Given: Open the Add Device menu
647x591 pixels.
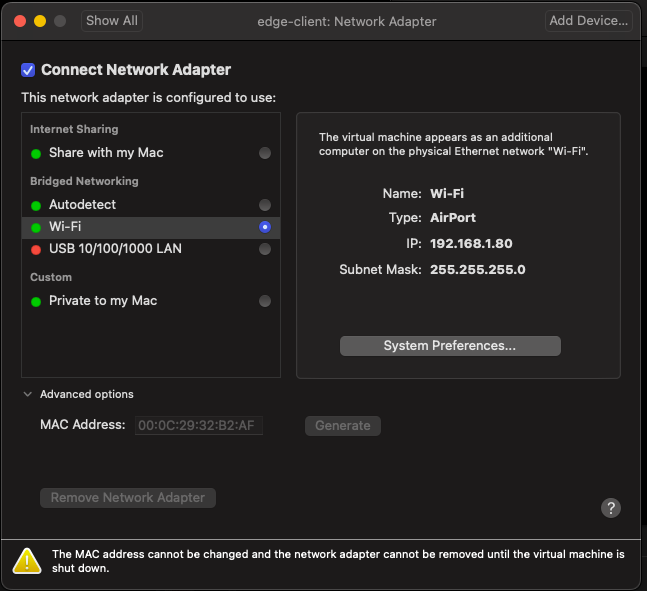Looking at the screenshot, I should pyautogui.click(x=588, y=20).
